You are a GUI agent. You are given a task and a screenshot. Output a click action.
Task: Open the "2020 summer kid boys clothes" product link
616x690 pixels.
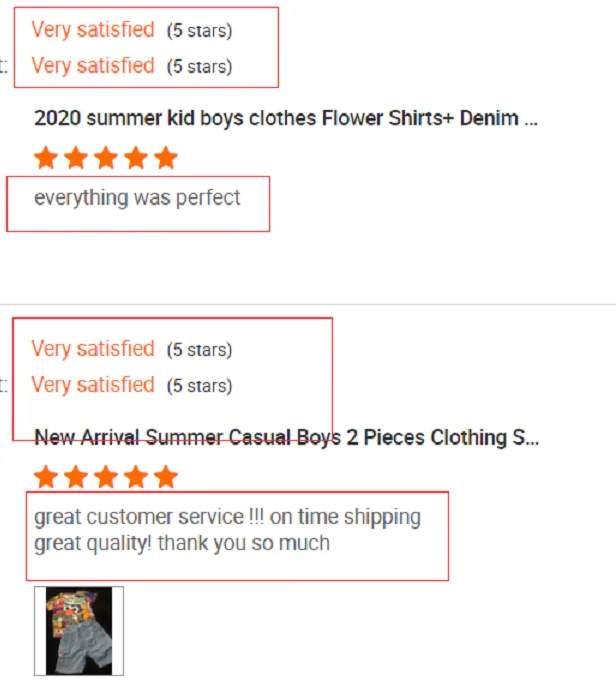coord(286,119)
